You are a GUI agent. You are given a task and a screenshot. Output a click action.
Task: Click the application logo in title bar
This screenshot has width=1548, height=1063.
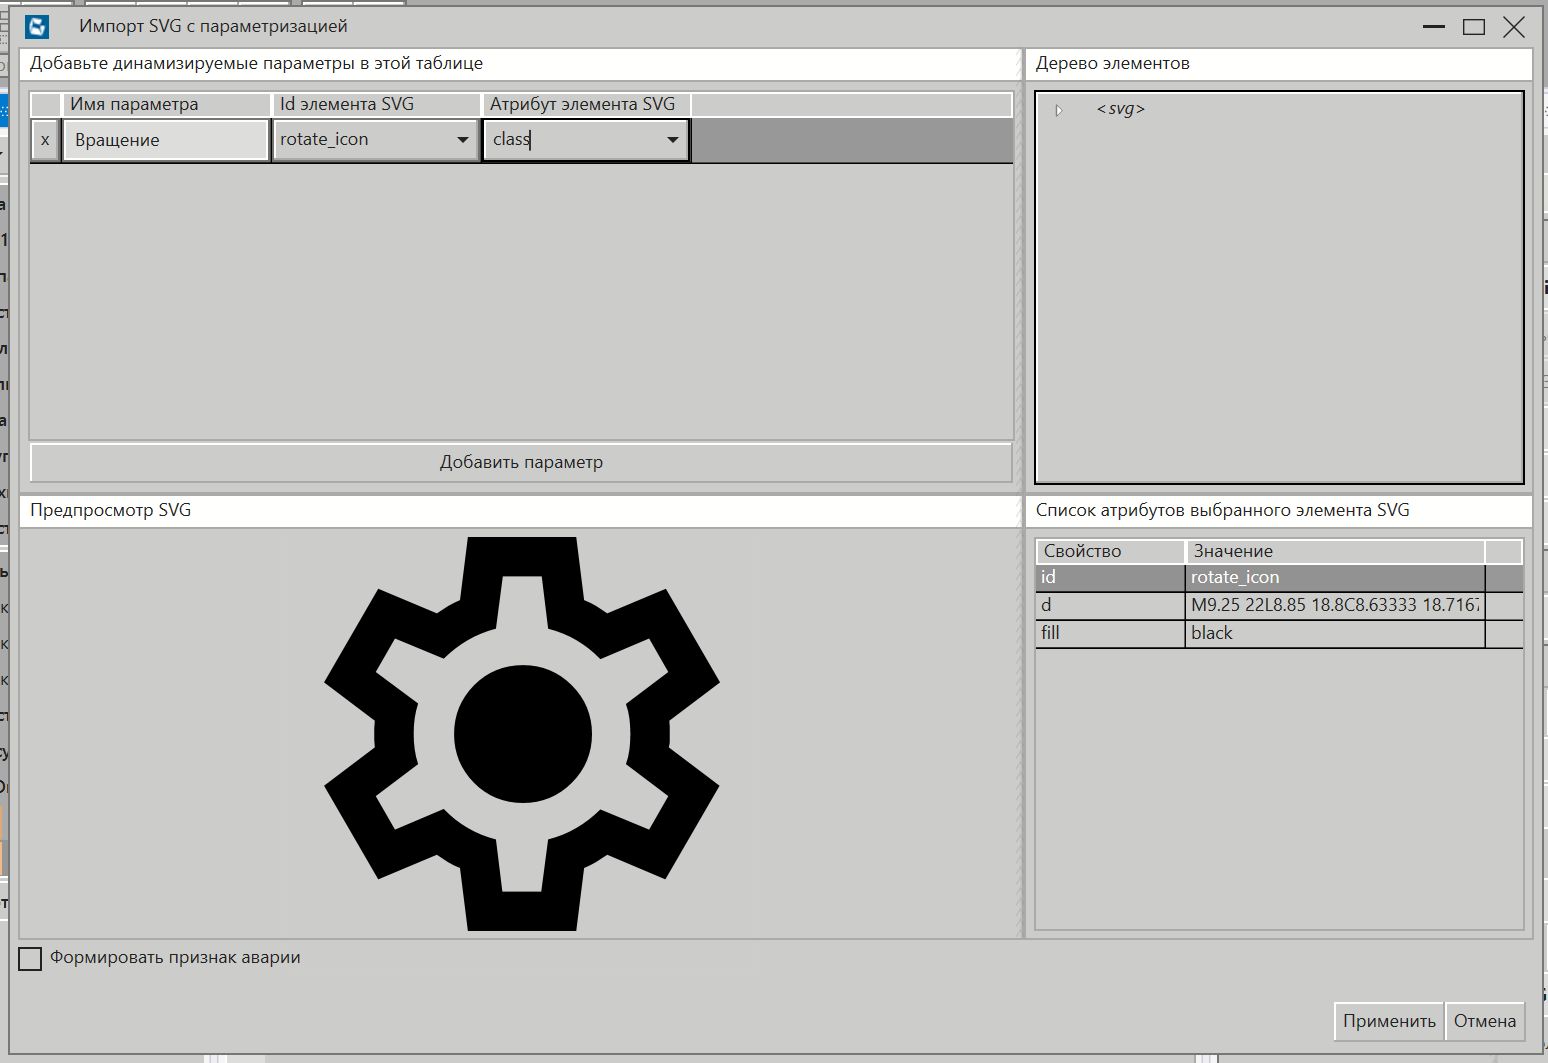pyautogui.click(x=37, y=27)
